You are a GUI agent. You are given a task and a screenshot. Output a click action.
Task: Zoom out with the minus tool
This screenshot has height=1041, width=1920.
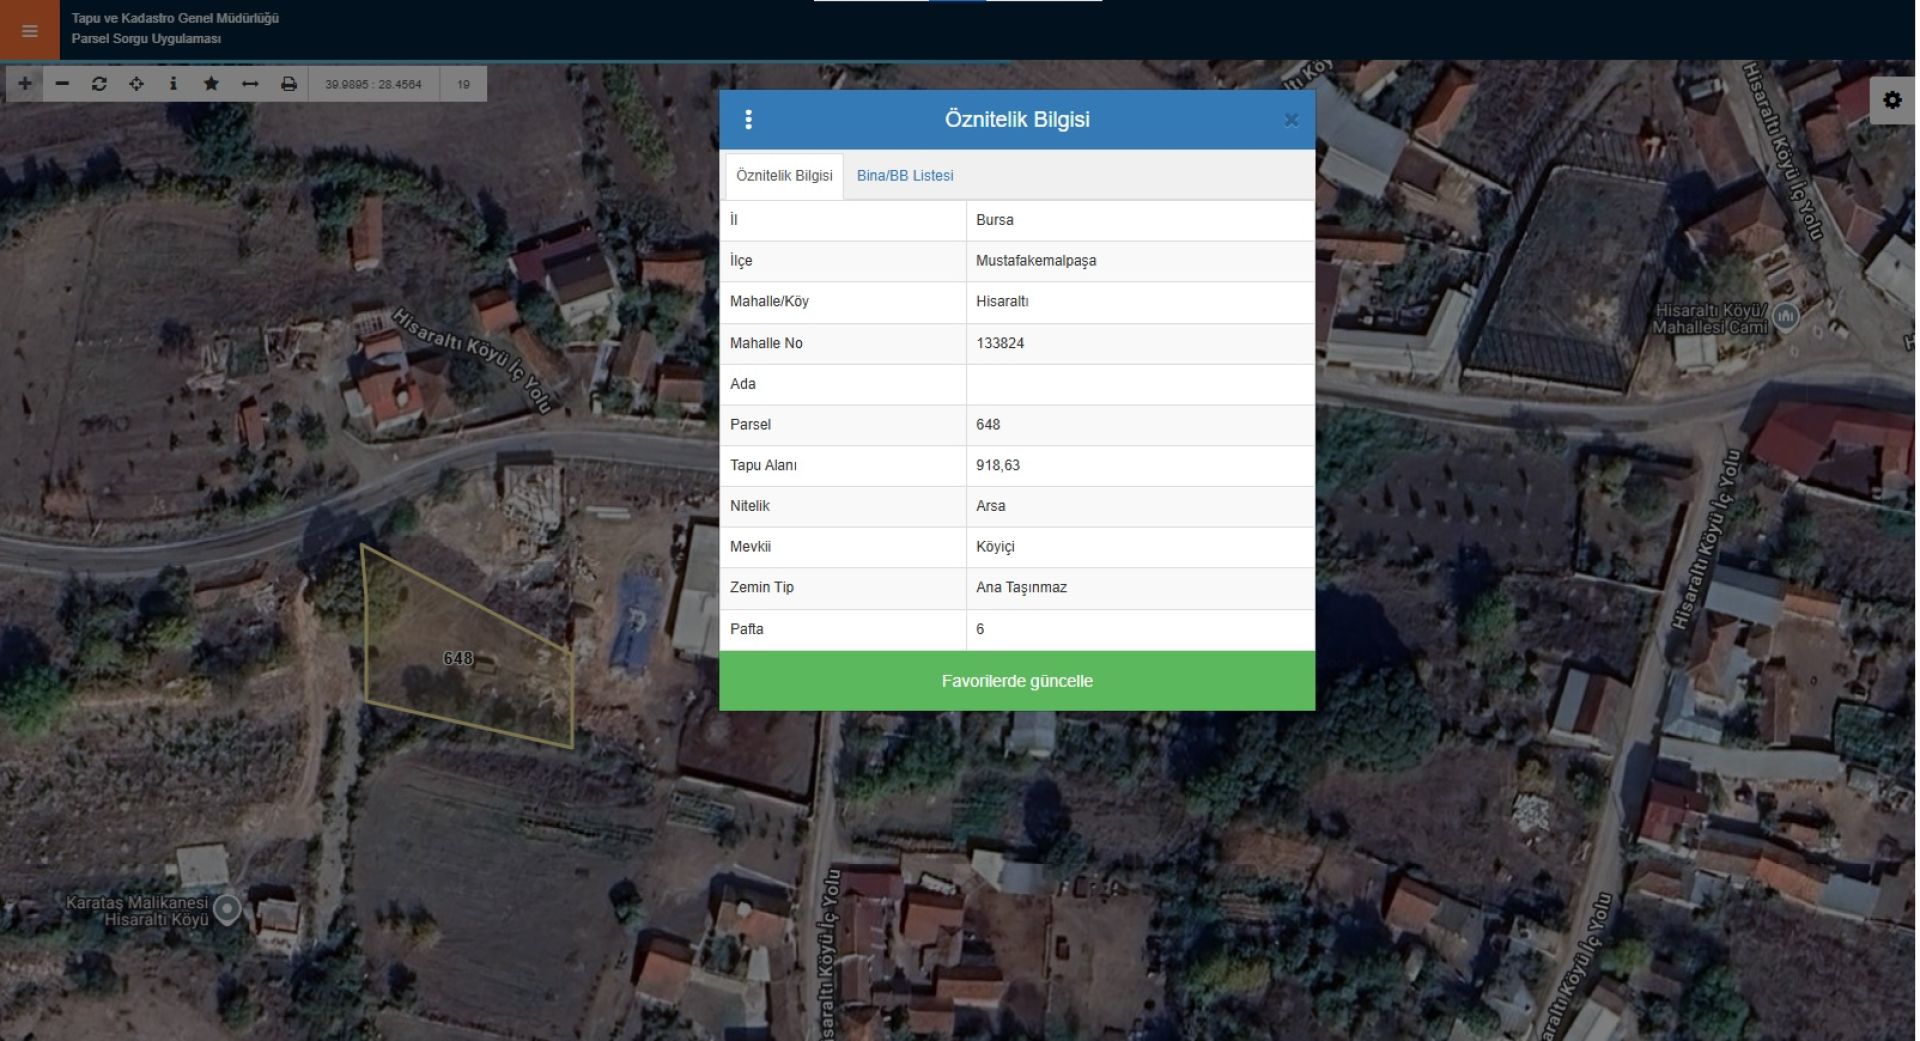pos(62,84)
